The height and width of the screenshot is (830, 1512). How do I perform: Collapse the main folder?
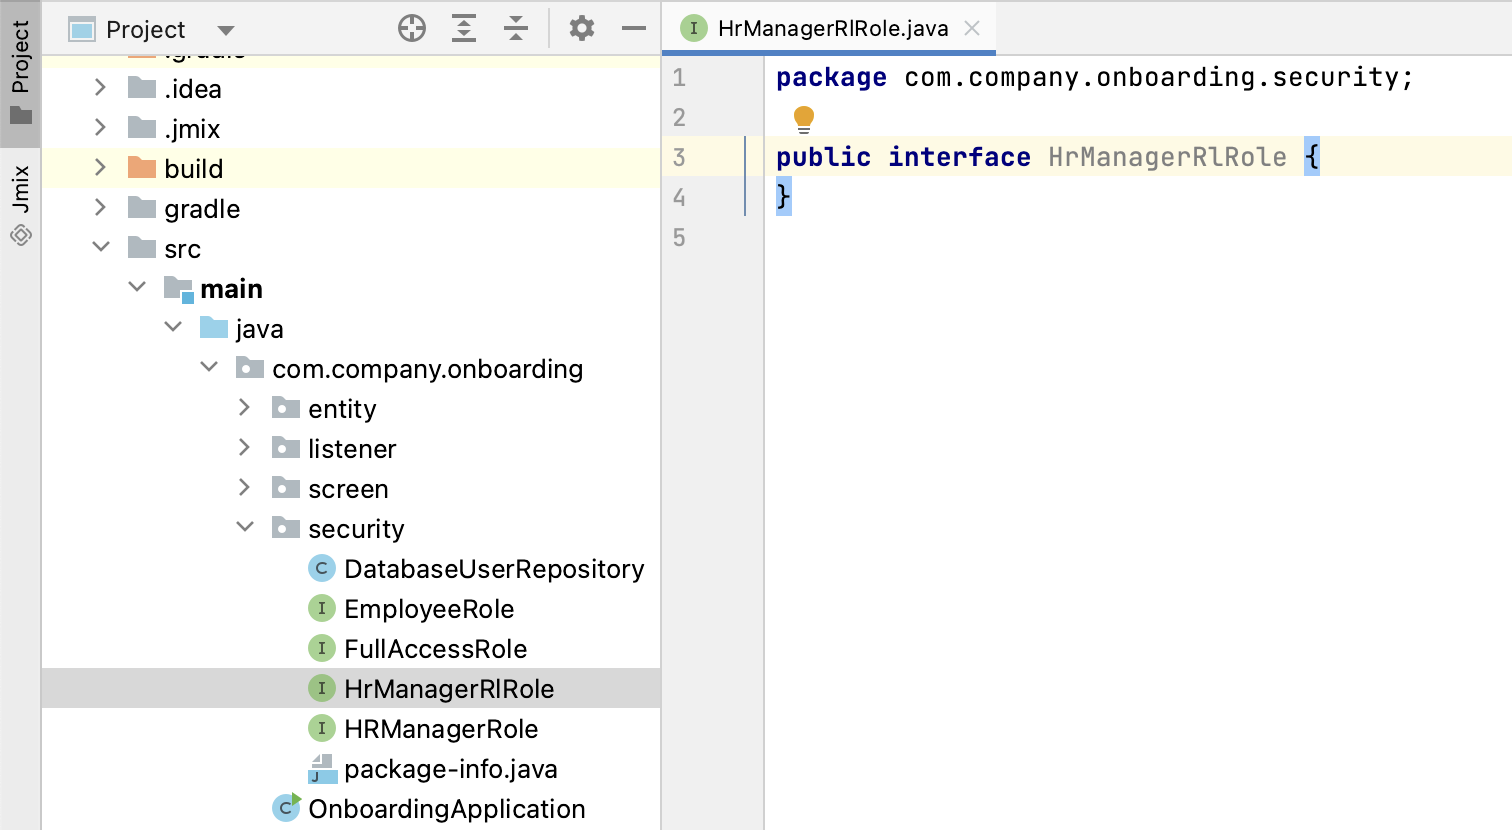(x=137, y=287)
